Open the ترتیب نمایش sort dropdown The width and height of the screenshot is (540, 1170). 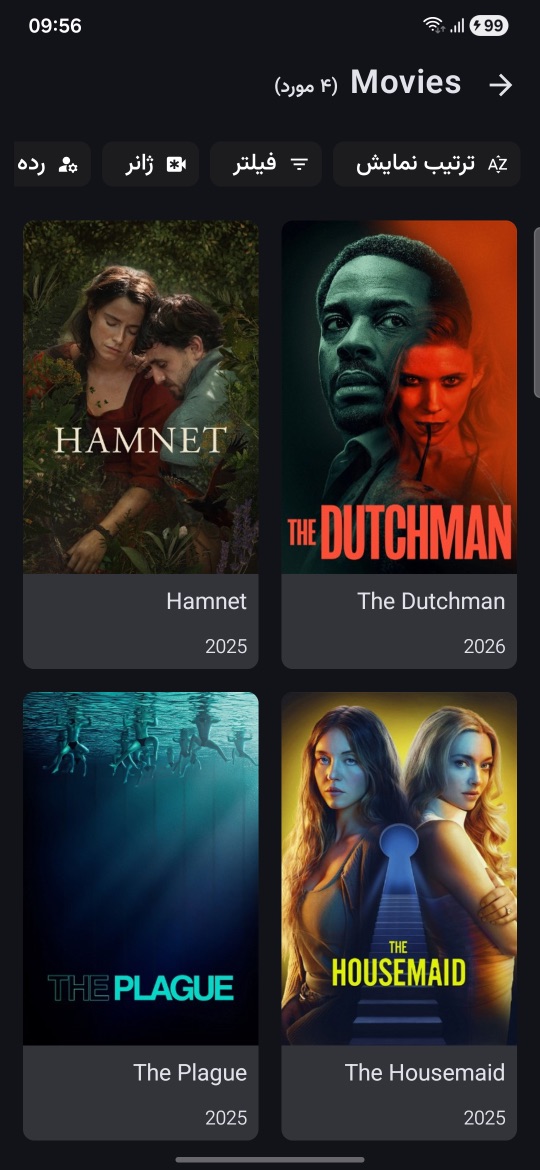(427, 163)
